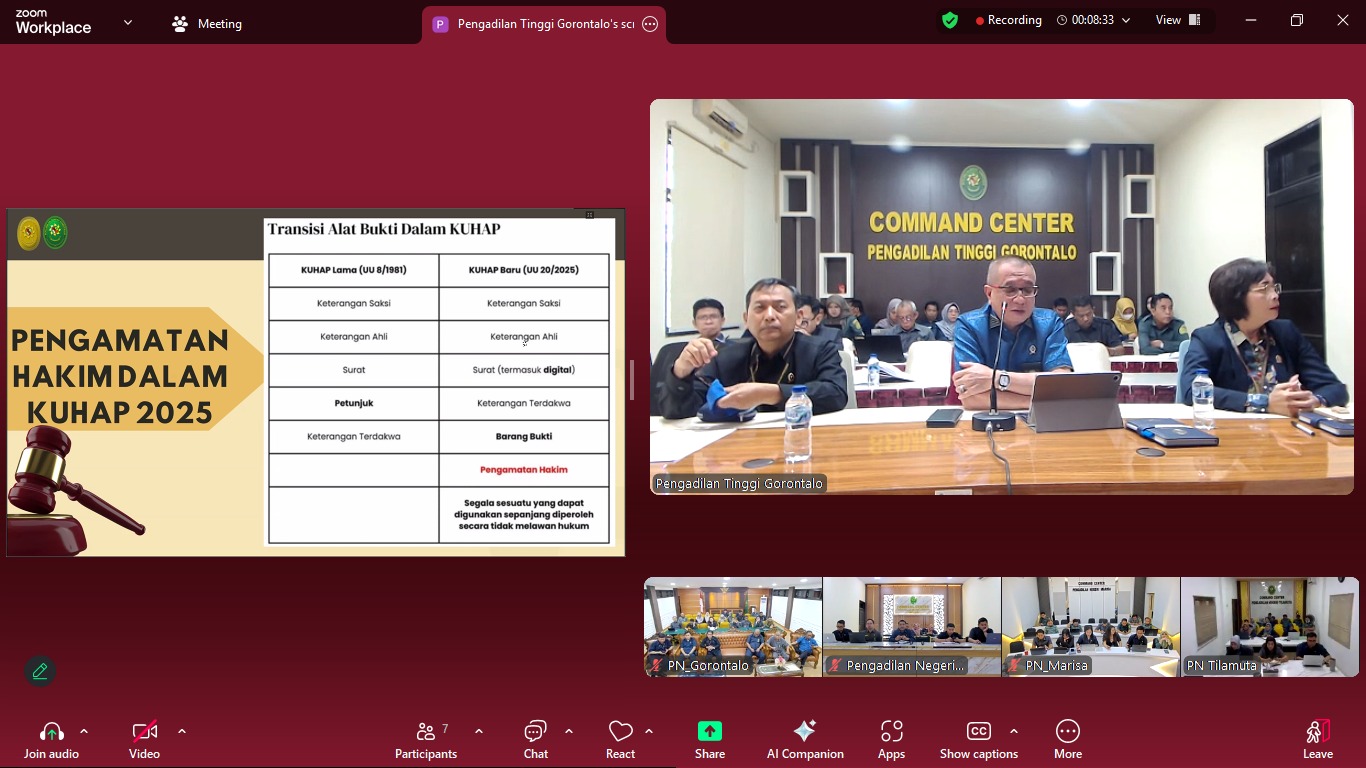
Task: Toggle your Video on
Action: tap(143, 730)
